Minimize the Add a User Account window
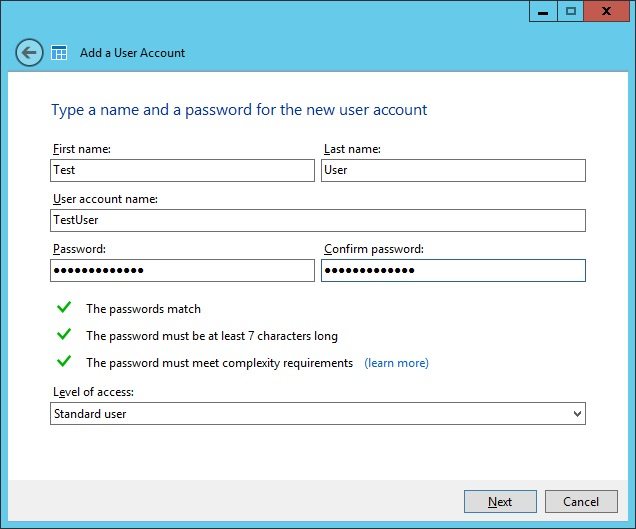The width and height of the screenshot is (636, 529). click(543, 11)
